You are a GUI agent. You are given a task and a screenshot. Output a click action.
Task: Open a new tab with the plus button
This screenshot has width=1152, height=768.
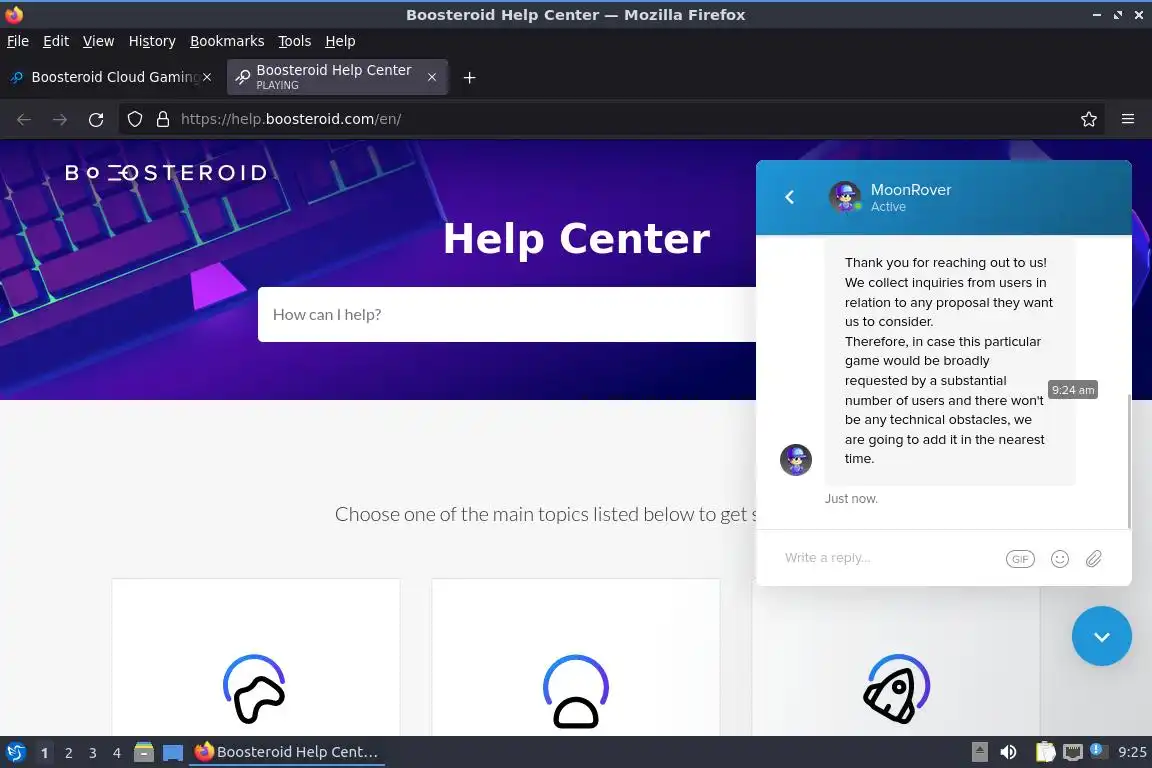tap(469, 77)
